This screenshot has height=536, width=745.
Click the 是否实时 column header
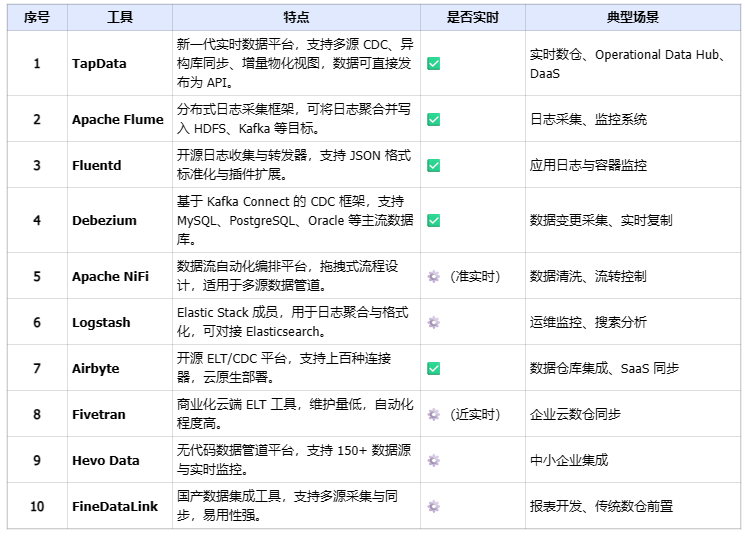tap(472, 18)
